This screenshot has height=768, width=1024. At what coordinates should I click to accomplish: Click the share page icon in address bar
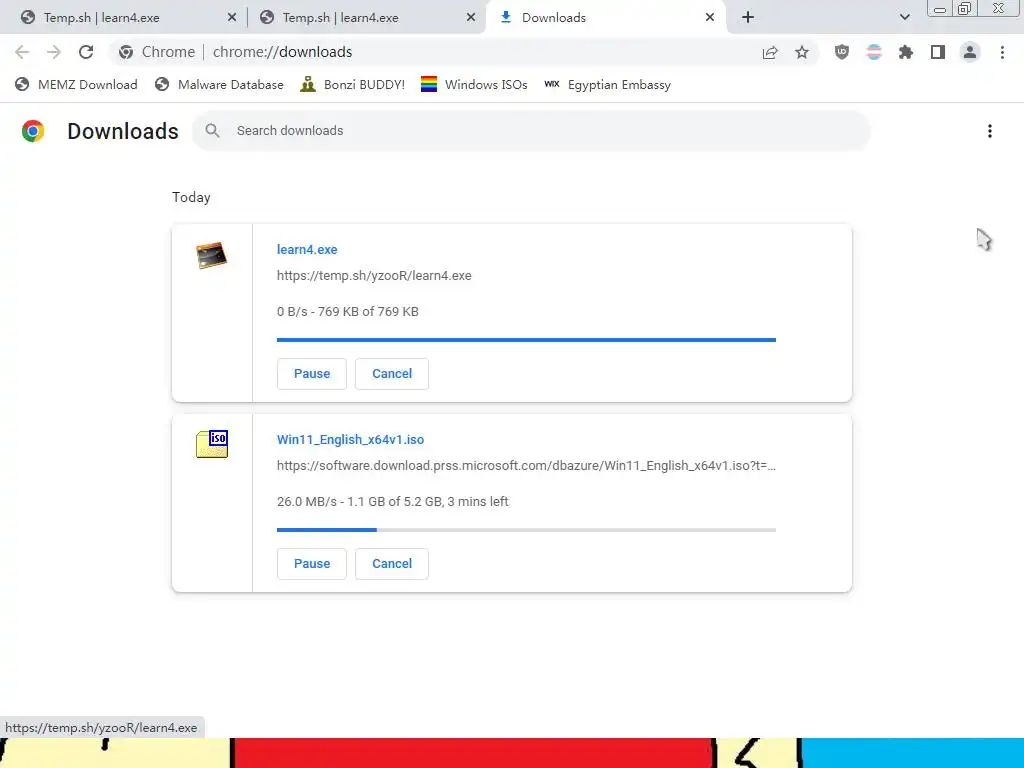[770, 52]
